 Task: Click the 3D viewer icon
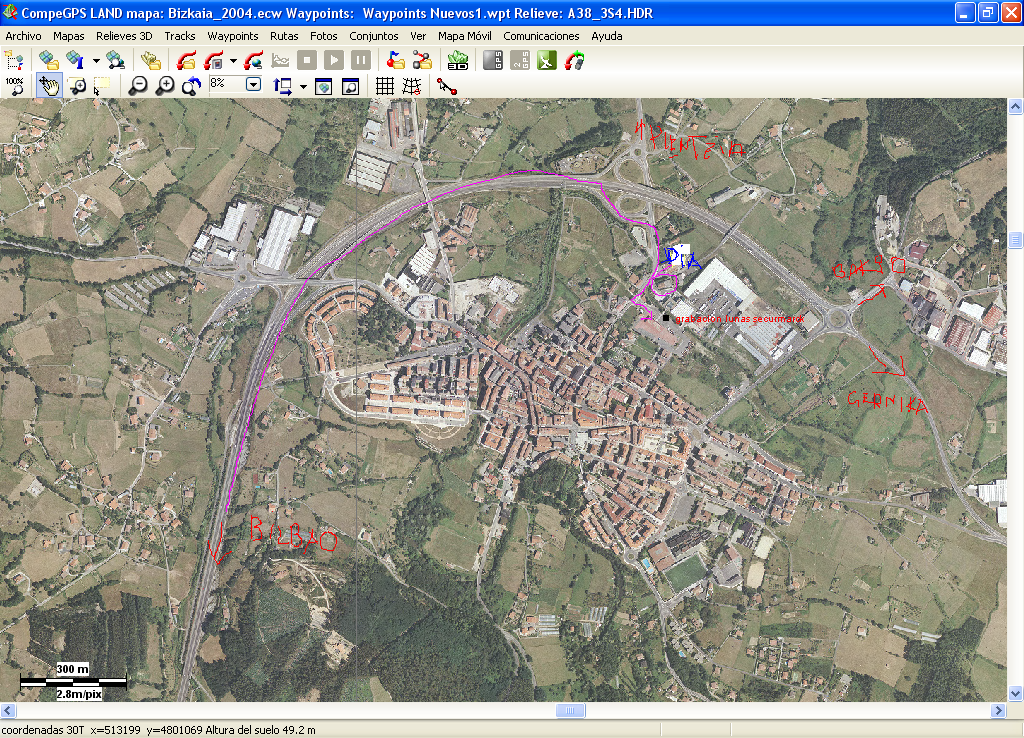click(458, 60)
